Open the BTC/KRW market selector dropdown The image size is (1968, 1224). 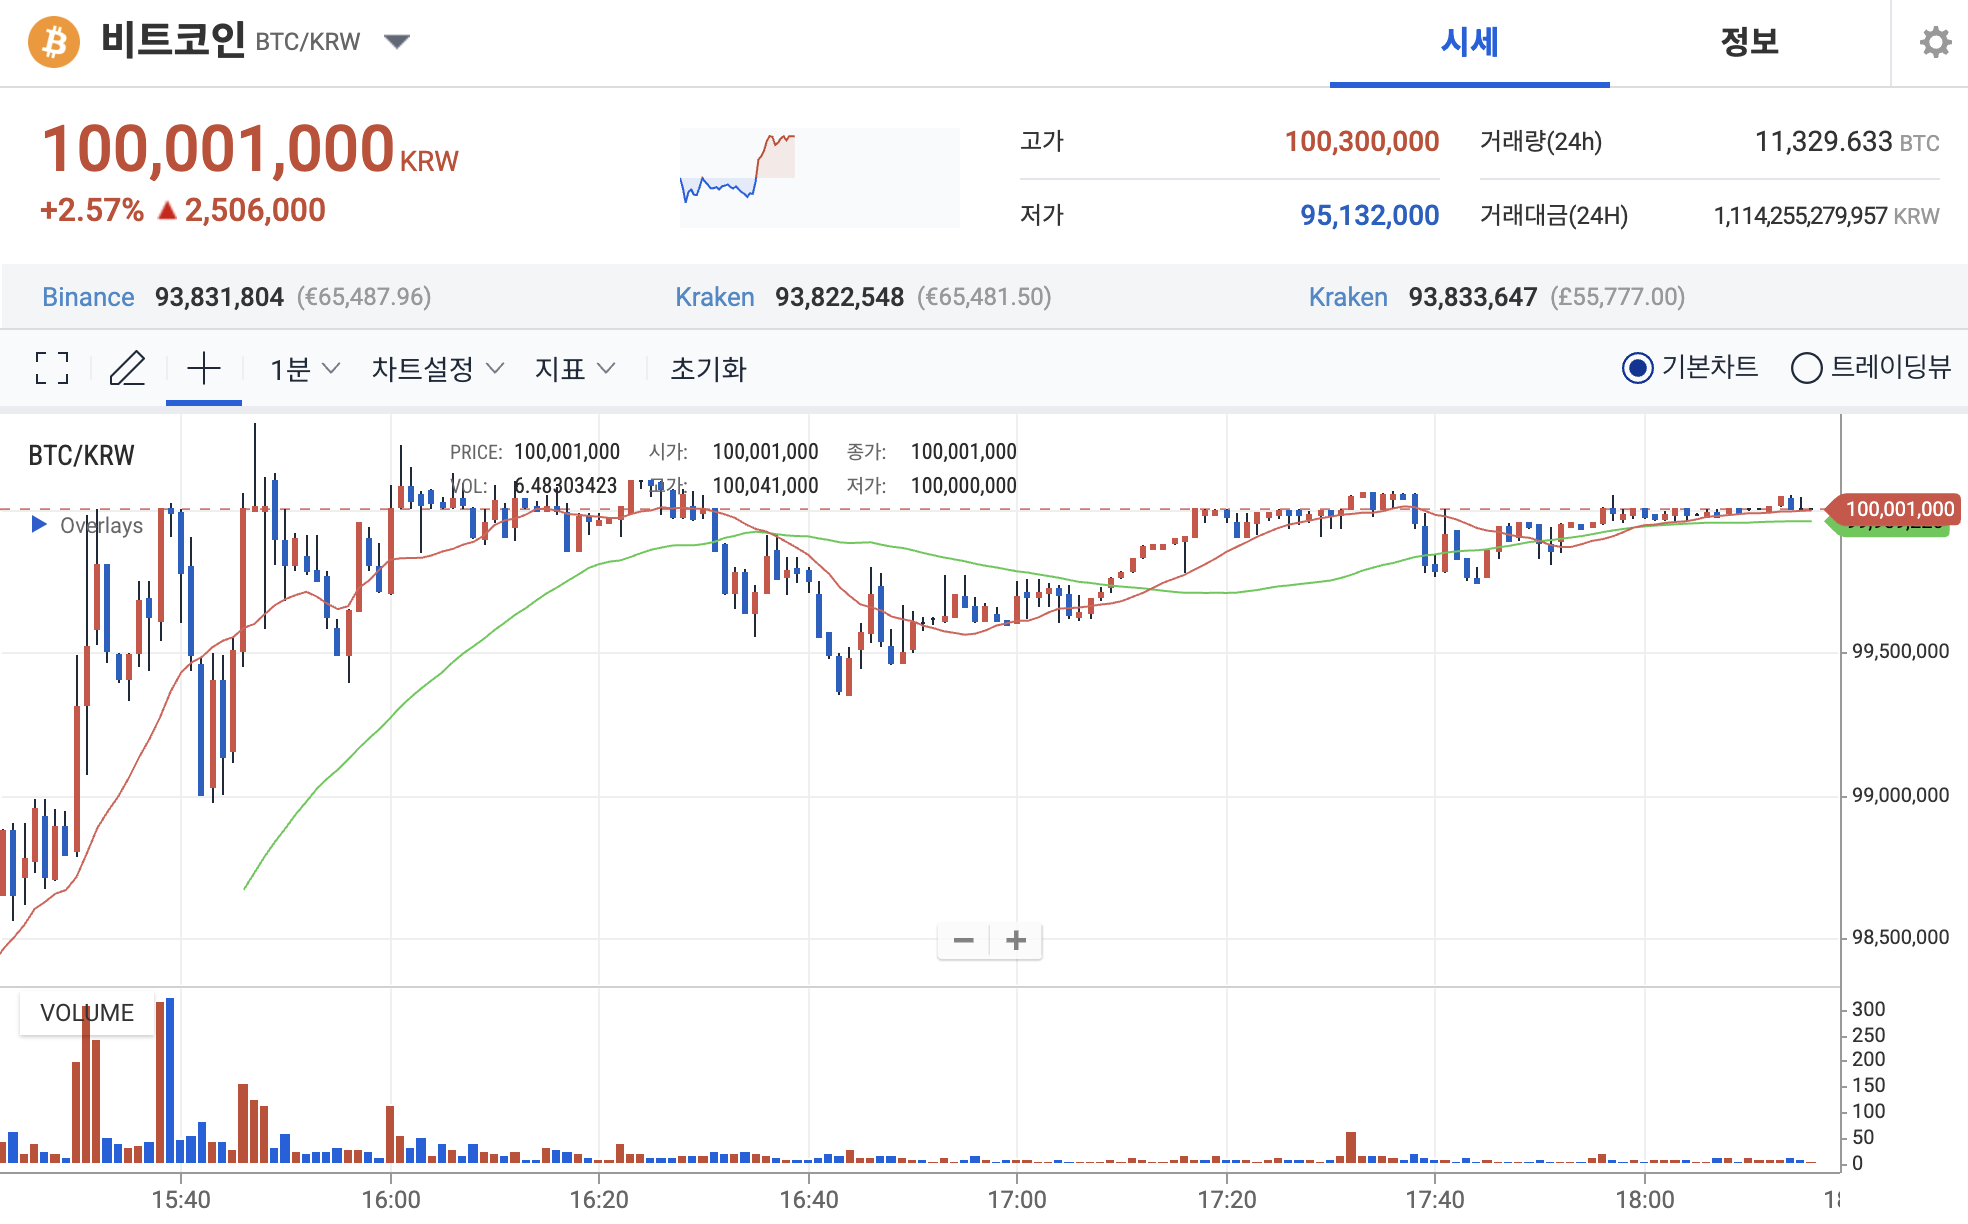(397, 42)
